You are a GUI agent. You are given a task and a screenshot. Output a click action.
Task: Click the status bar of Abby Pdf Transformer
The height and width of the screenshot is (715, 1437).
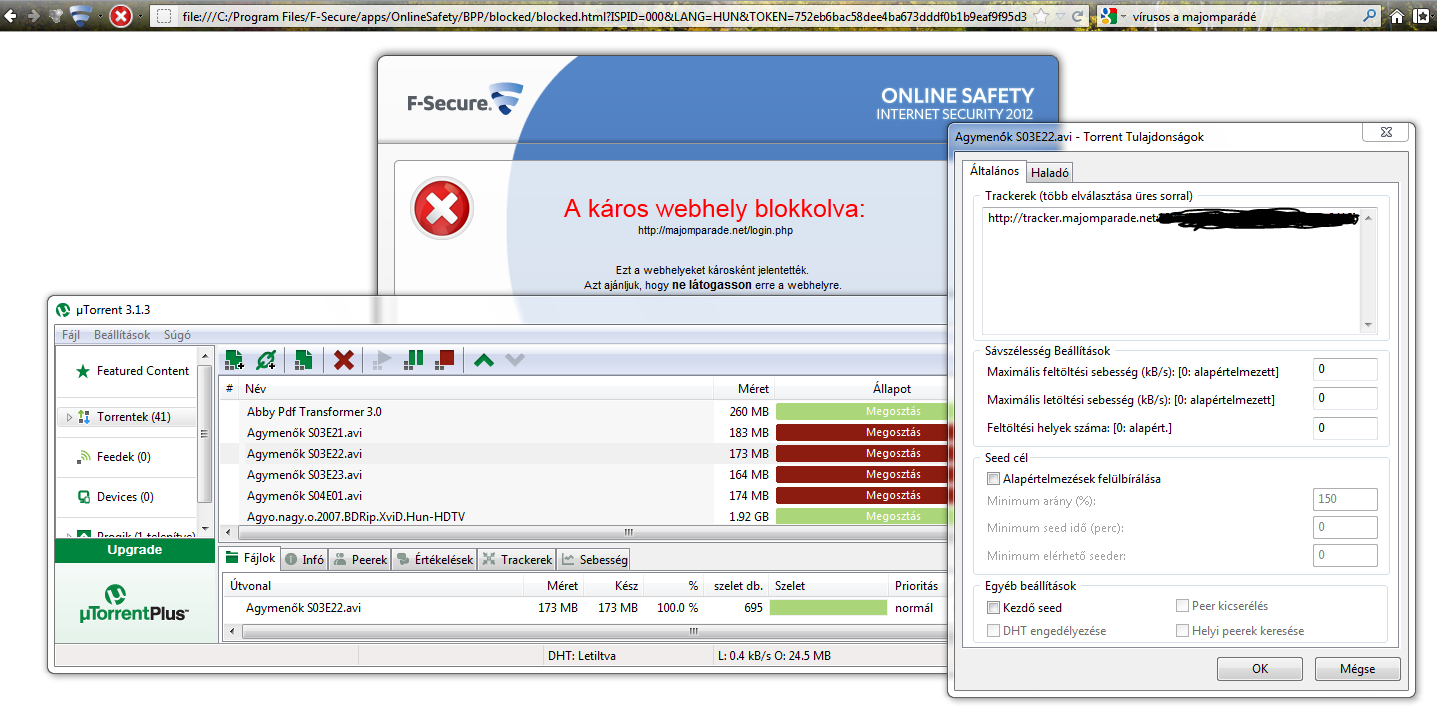click(x=861, y=411)
